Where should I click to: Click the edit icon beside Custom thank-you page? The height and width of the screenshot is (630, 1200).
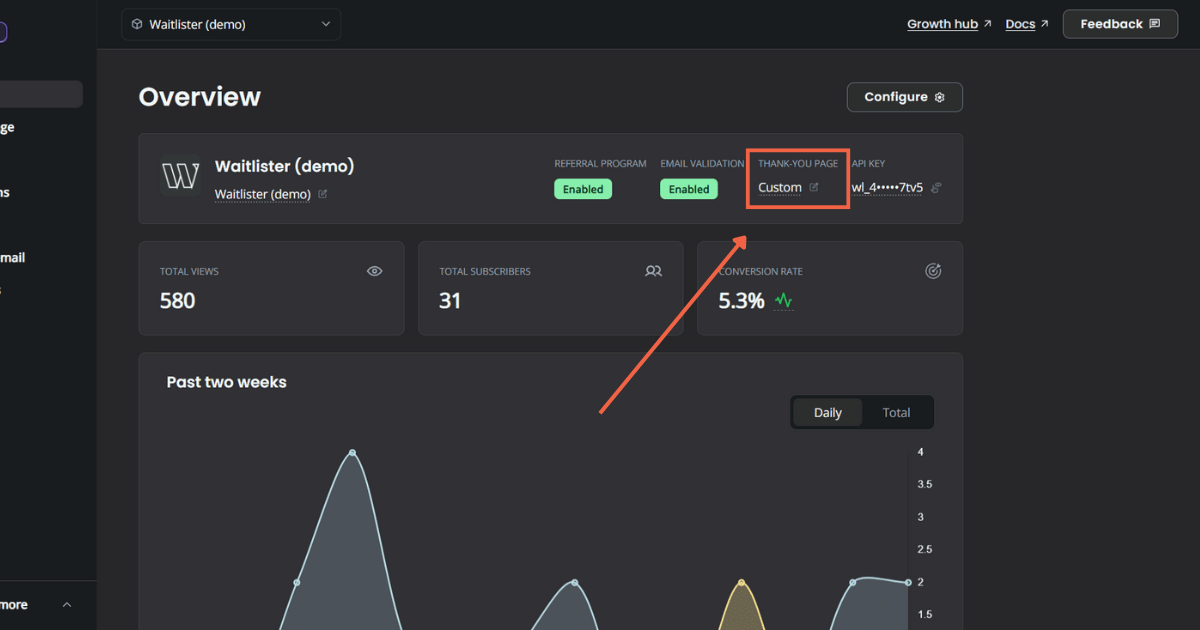pyautogui.click(x=814, y=187)
